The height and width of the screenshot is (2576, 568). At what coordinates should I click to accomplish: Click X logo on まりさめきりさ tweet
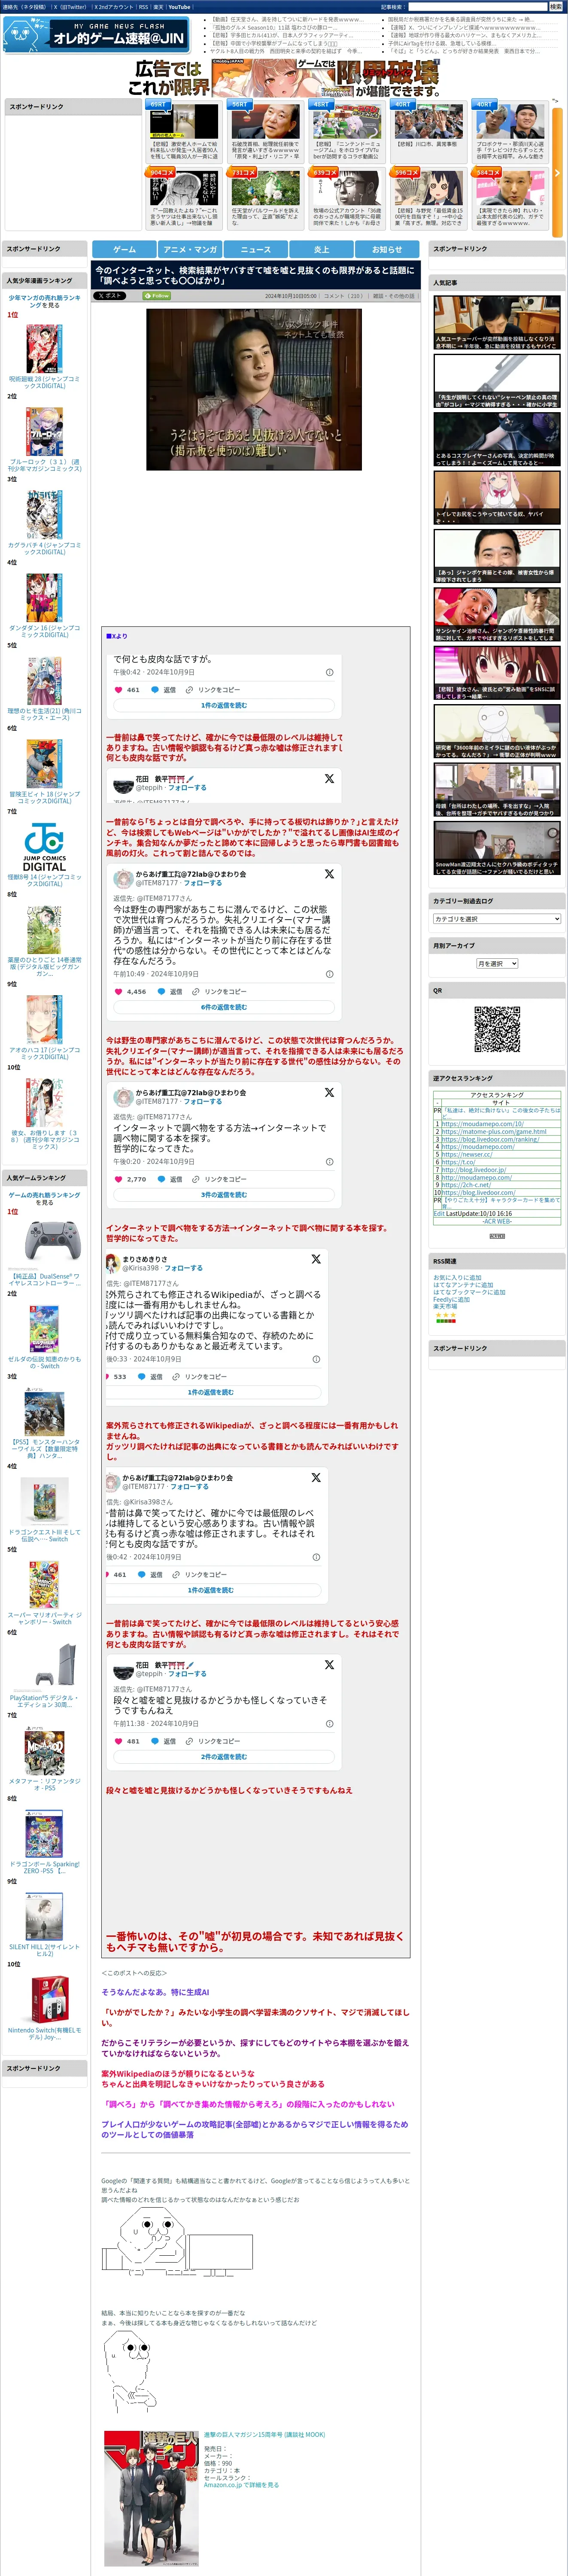315,1259
